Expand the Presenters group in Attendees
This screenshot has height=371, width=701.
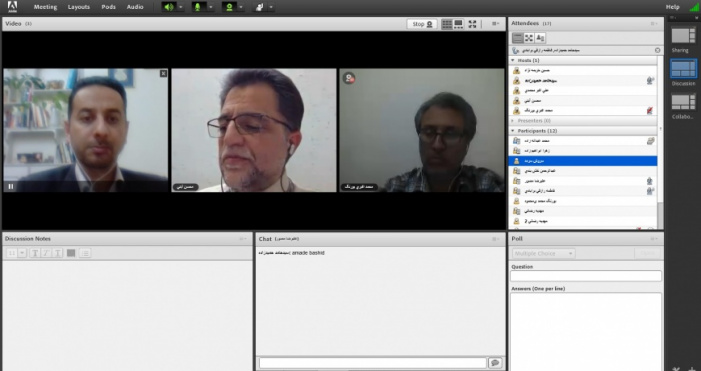pyautogui.click(x=513, y=121)
